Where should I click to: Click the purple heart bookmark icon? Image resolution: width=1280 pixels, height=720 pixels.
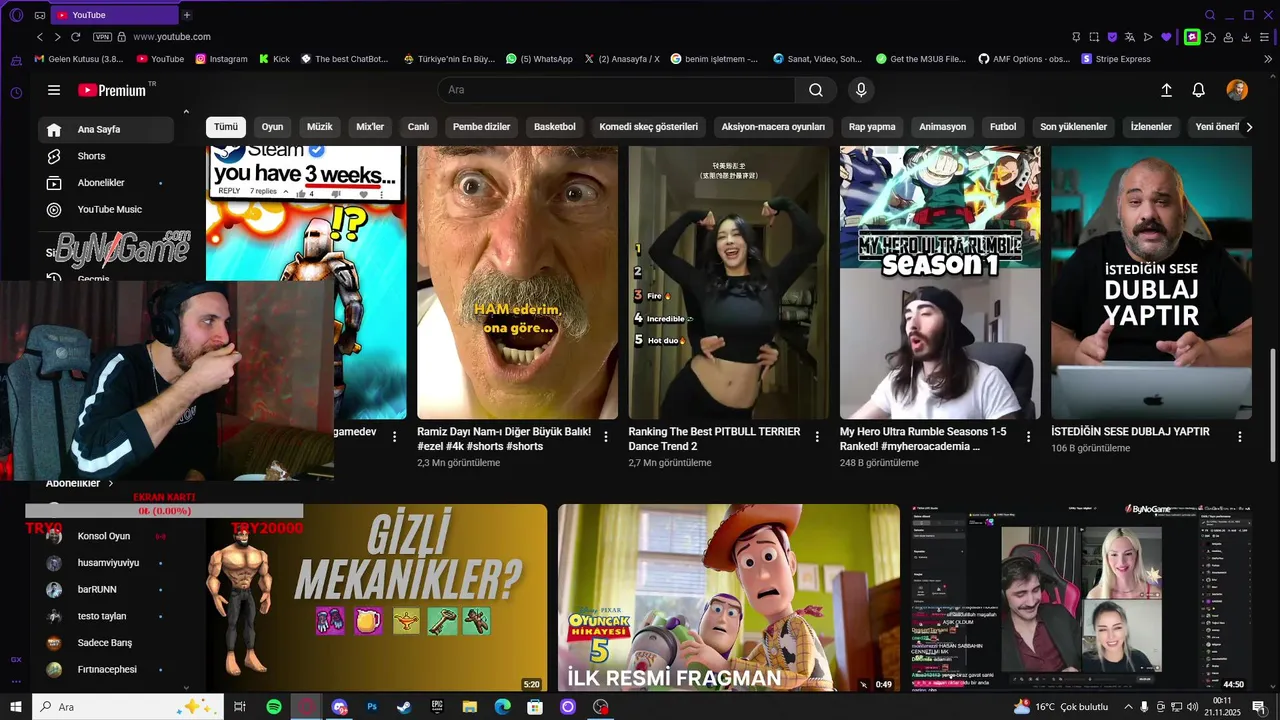[1166, 37]
